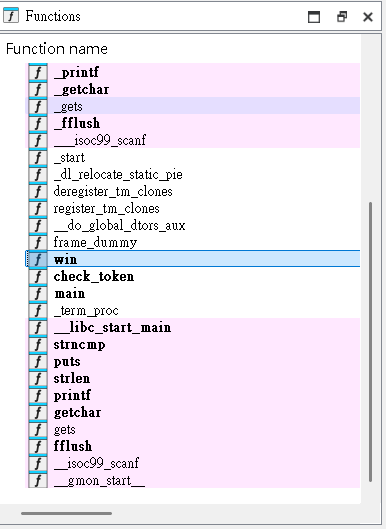
Task: Click function icon beside _term_proc
Action: point(38,310)
